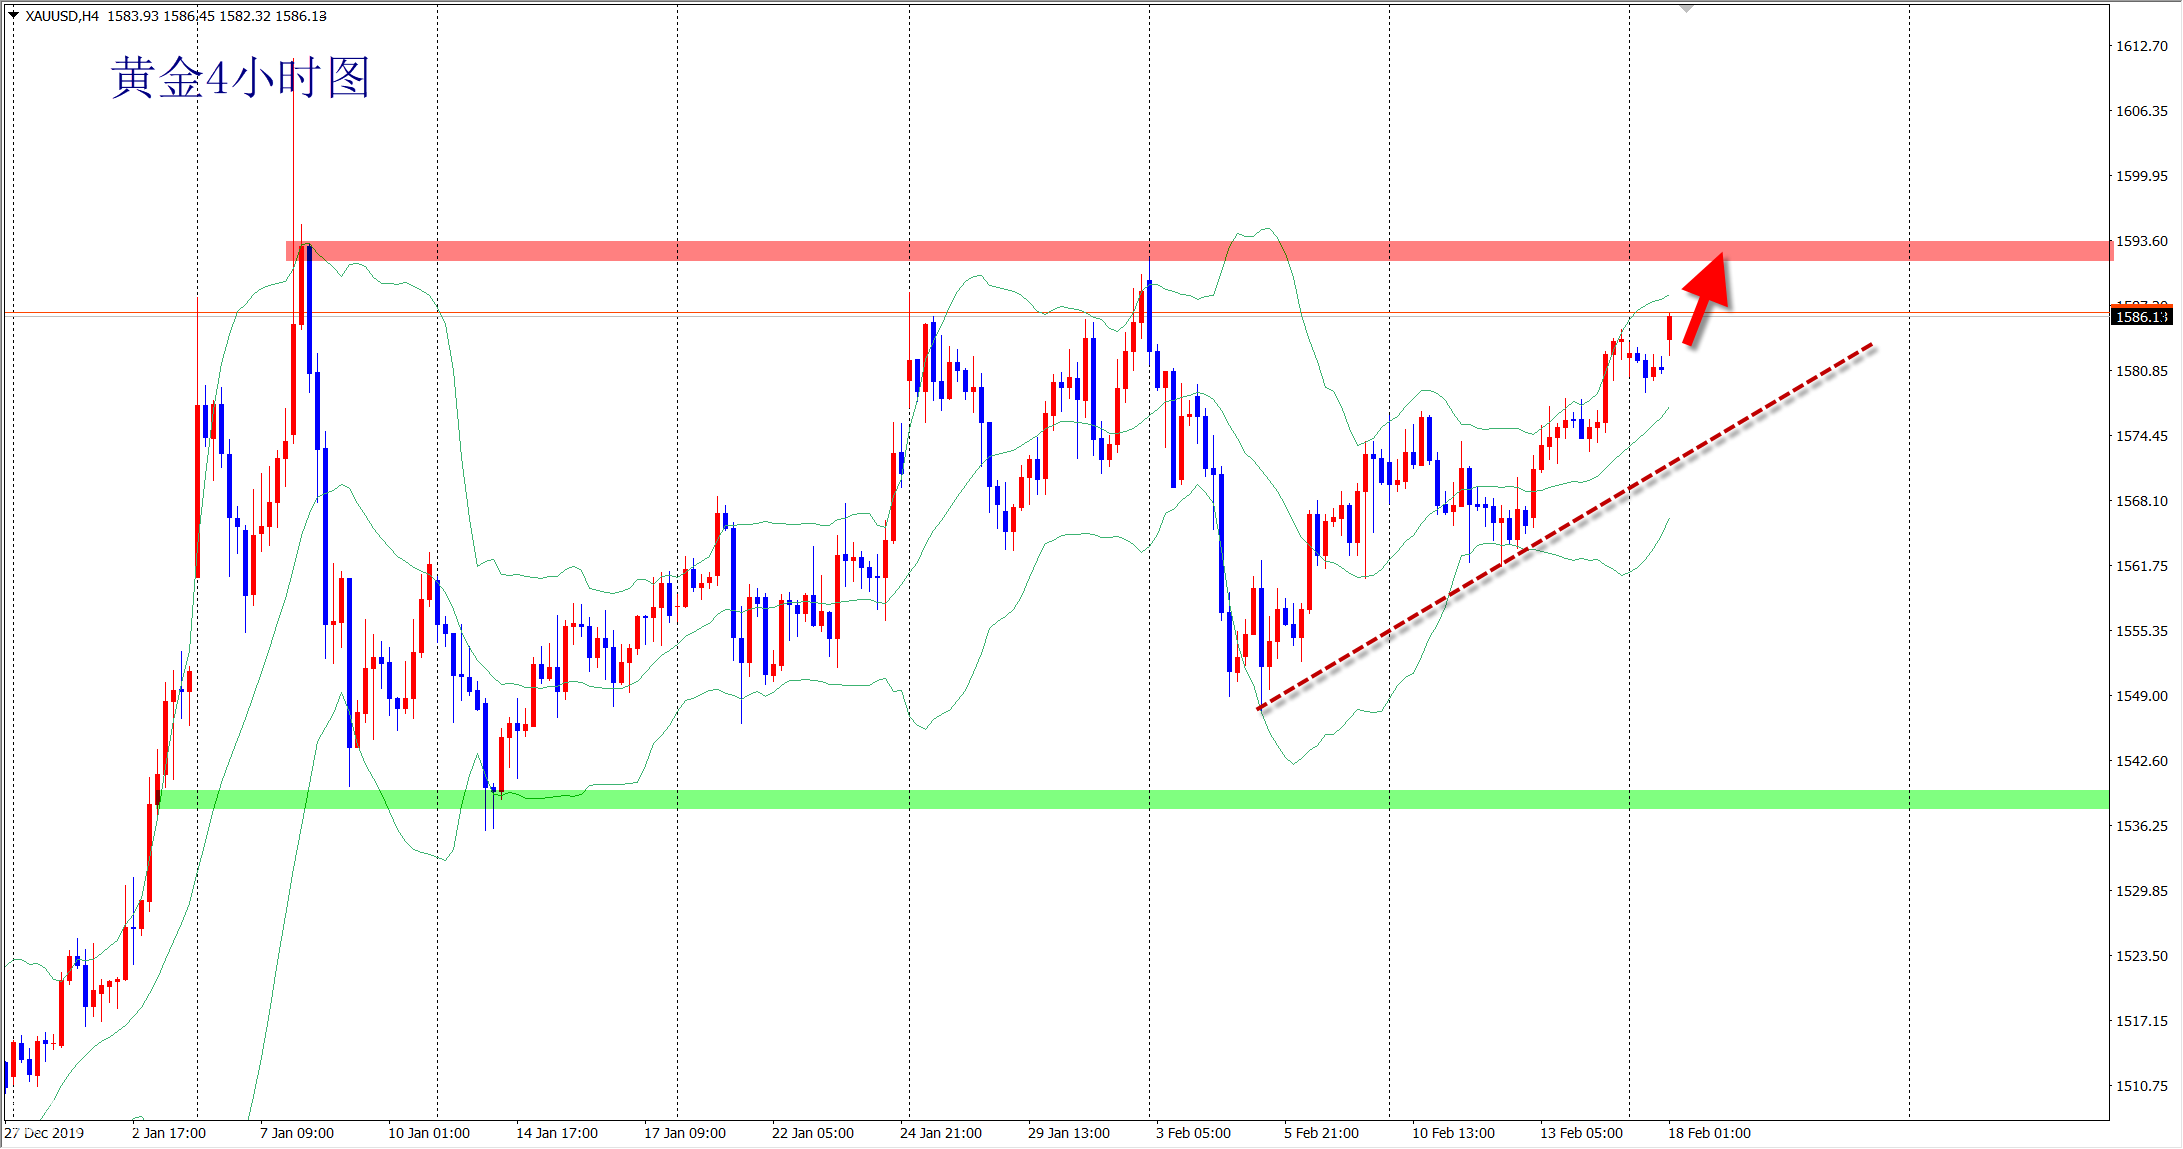Image resolution: width=2183 pixels, height=1149 pixels.
Task: Click the 27 Dec 2019 date label
Action: (44, 1133)
